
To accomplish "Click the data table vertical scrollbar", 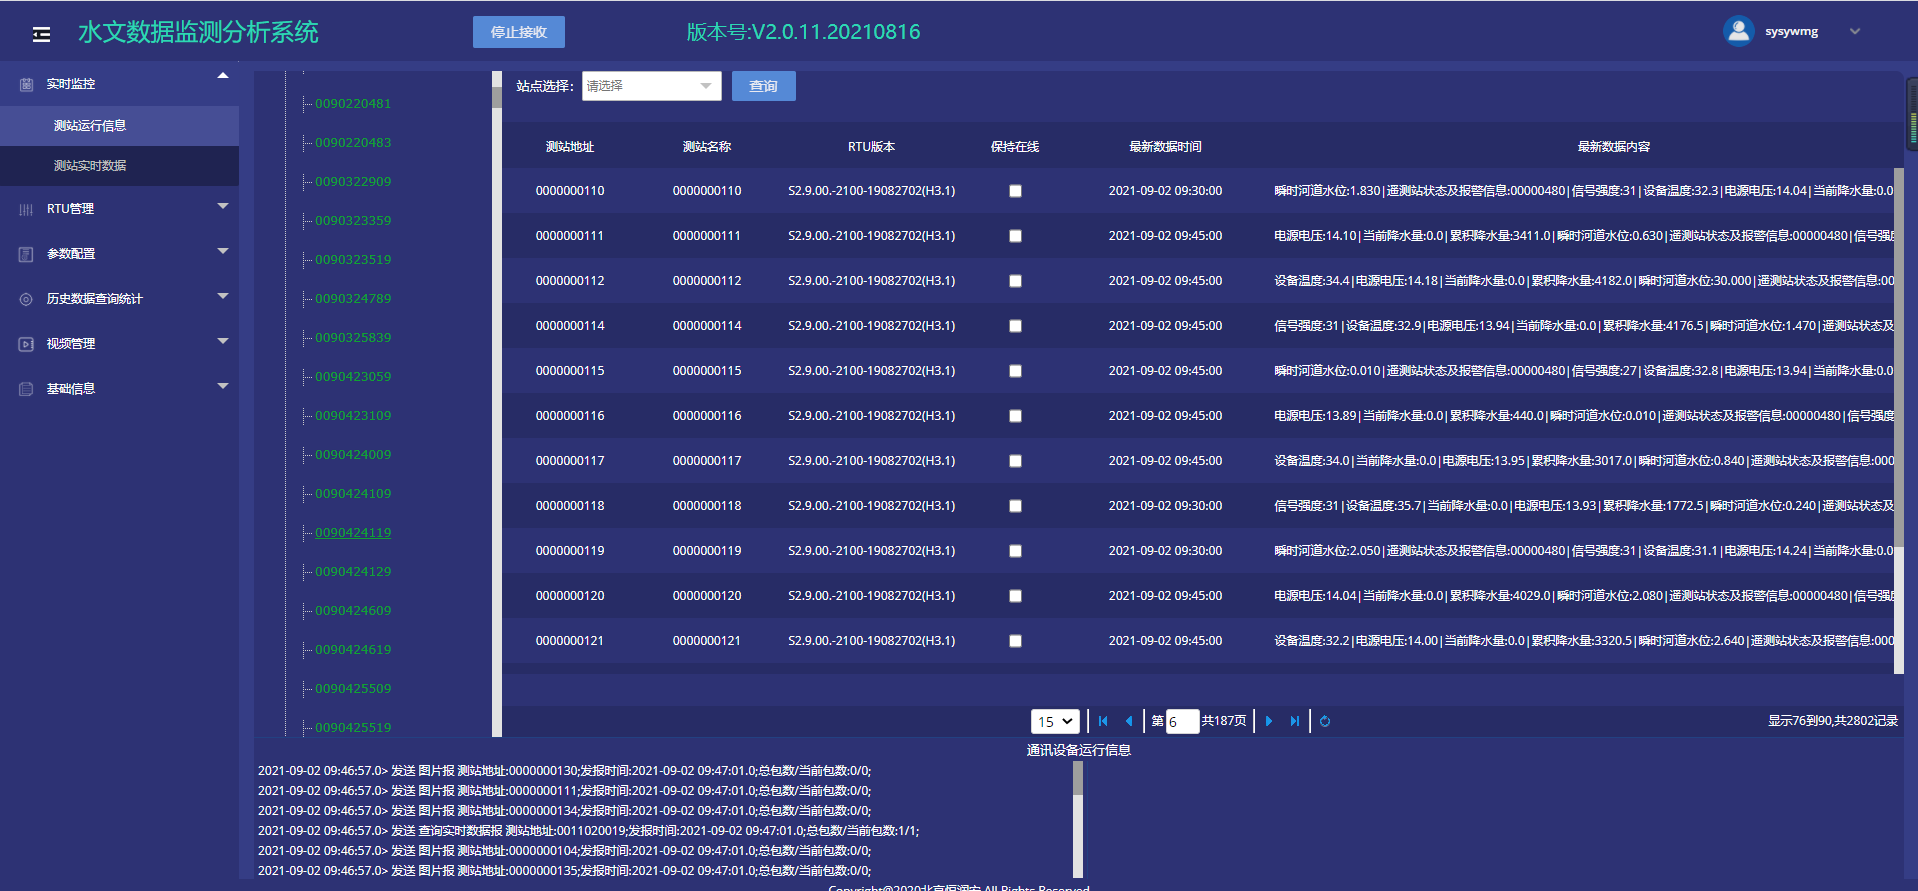I will point(1899,421).
